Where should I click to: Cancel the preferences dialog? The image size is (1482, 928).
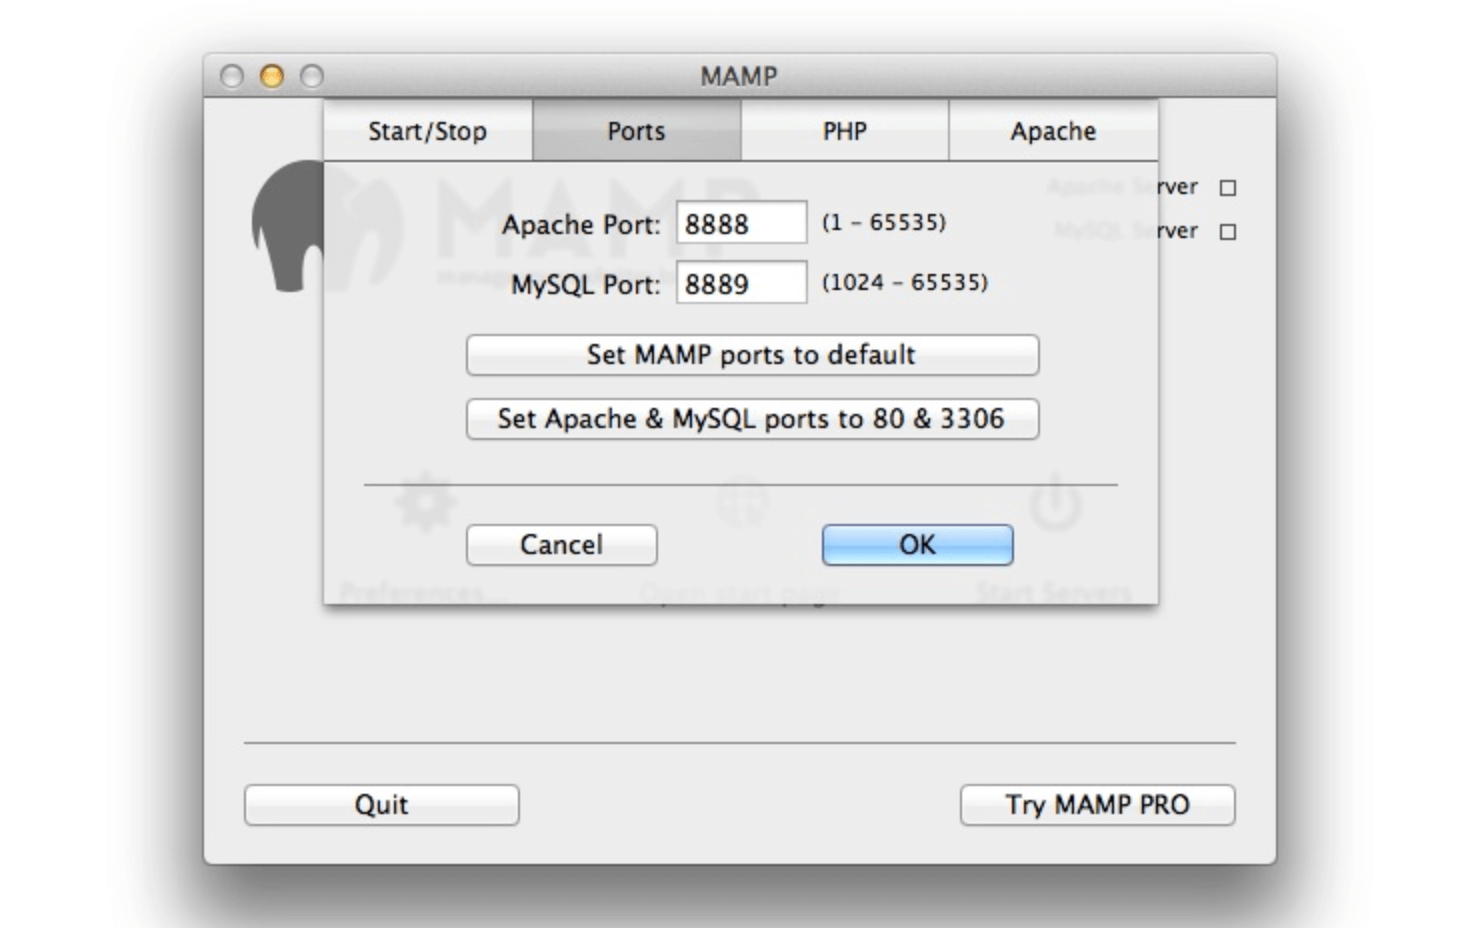click(561, 545)
